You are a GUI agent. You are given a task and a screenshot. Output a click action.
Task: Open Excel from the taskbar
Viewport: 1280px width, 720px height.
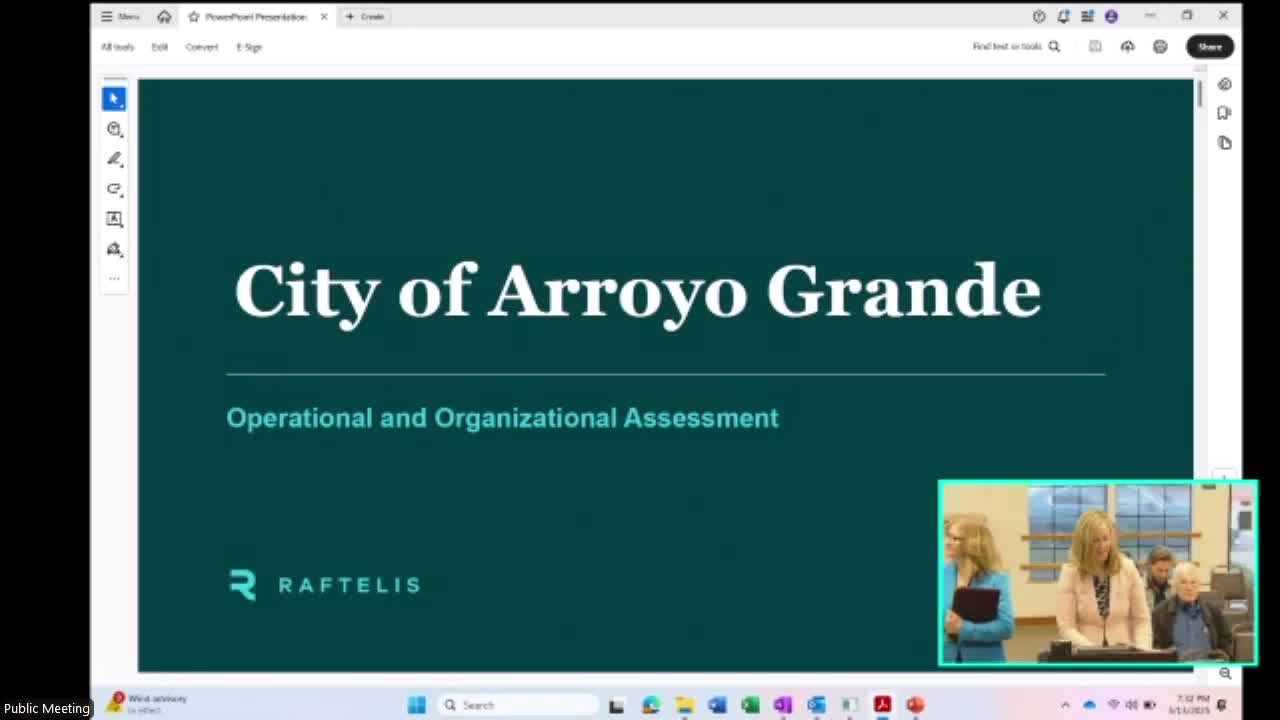(750, 705)
